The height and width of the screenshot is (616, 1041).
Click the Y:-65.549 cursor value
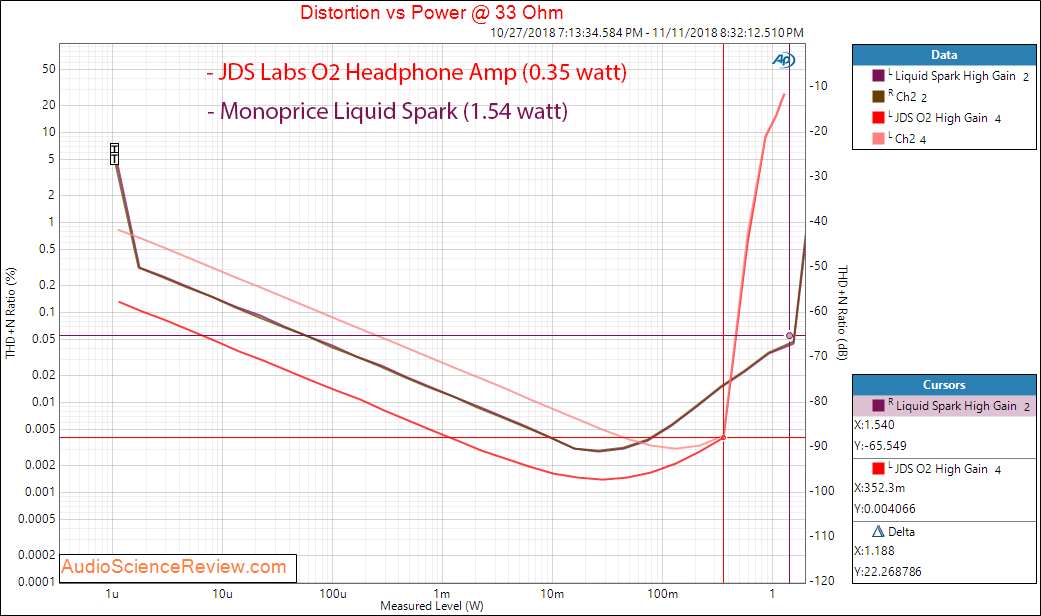pyautogui.click(x=880, y=445)
